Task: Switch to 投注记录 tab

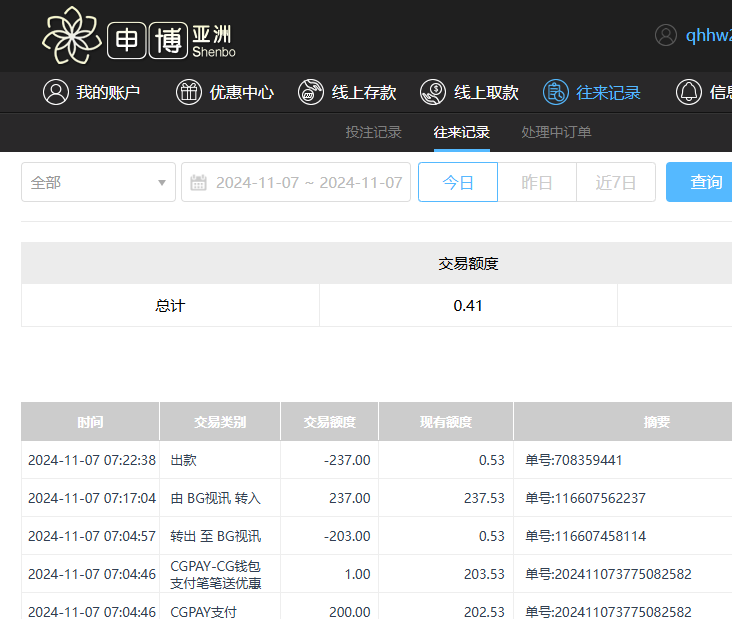Action: [373, 132]
